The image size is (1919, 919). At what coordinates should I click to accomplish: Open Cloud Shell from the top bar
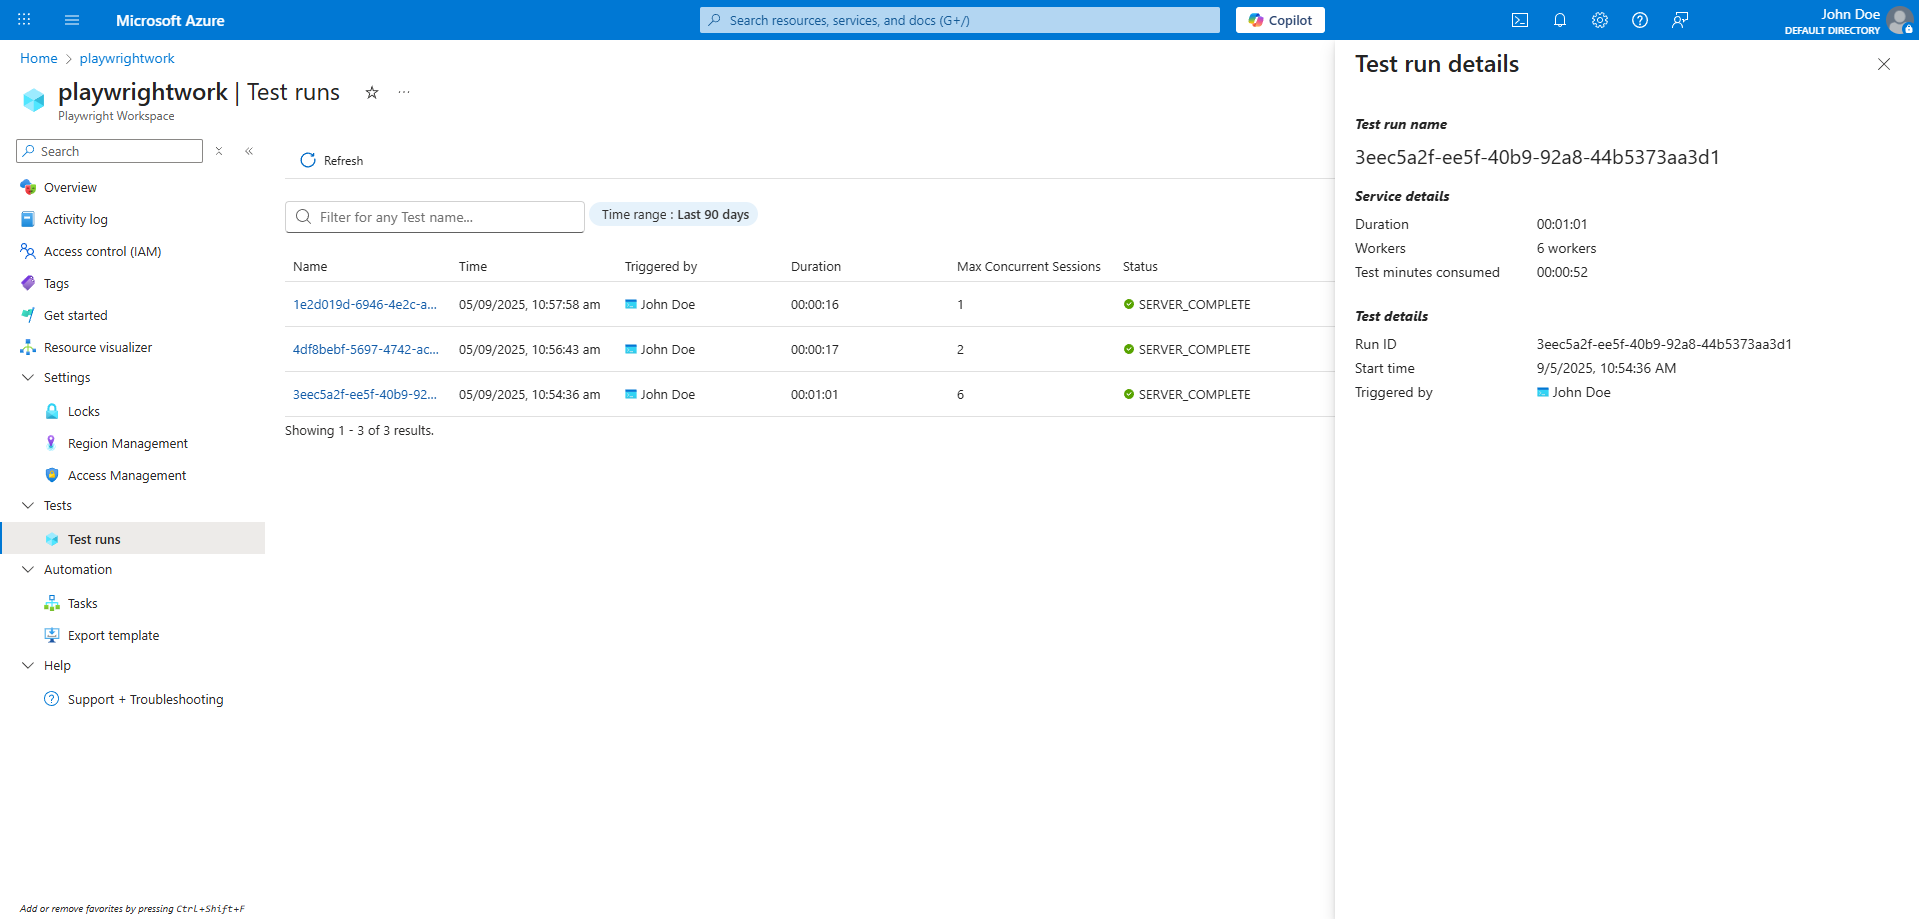coord(1519,20)
